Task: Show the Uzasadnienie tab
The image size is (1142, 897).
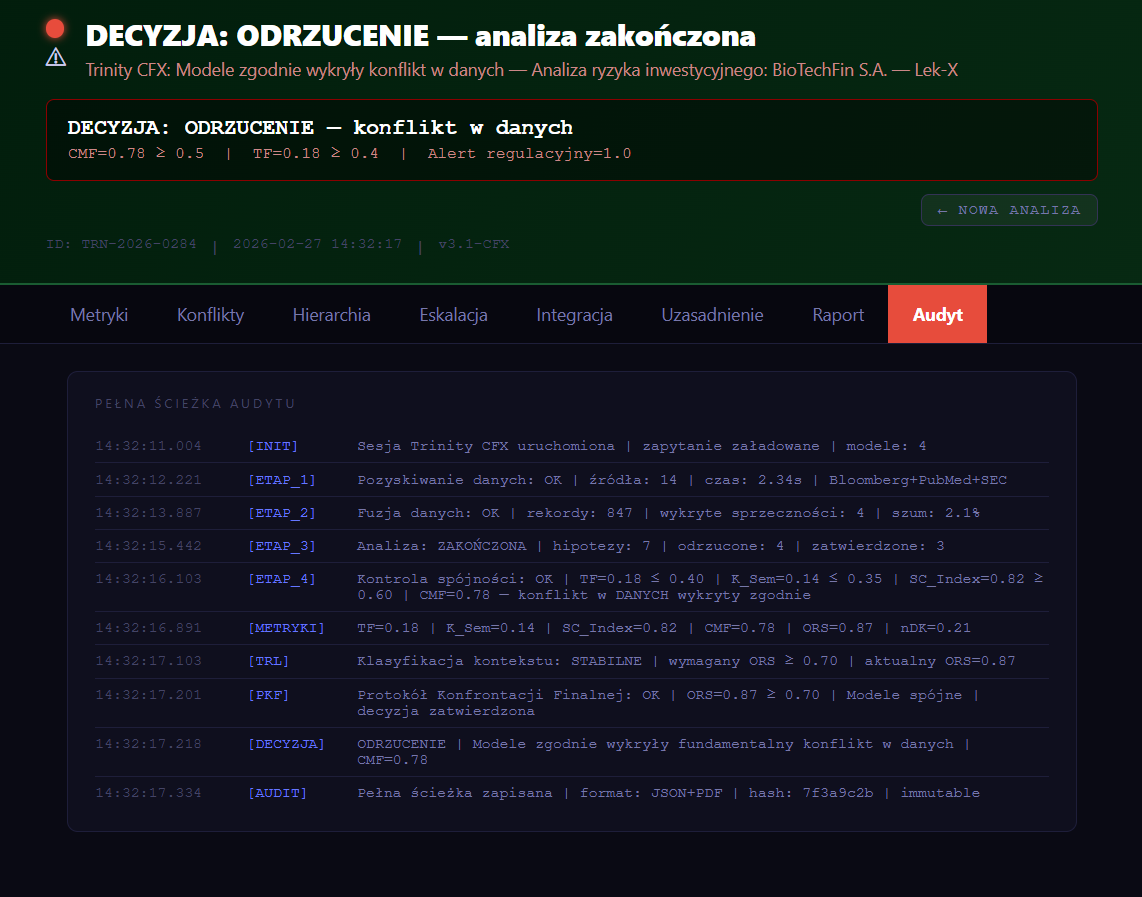Action: (712, 315)
